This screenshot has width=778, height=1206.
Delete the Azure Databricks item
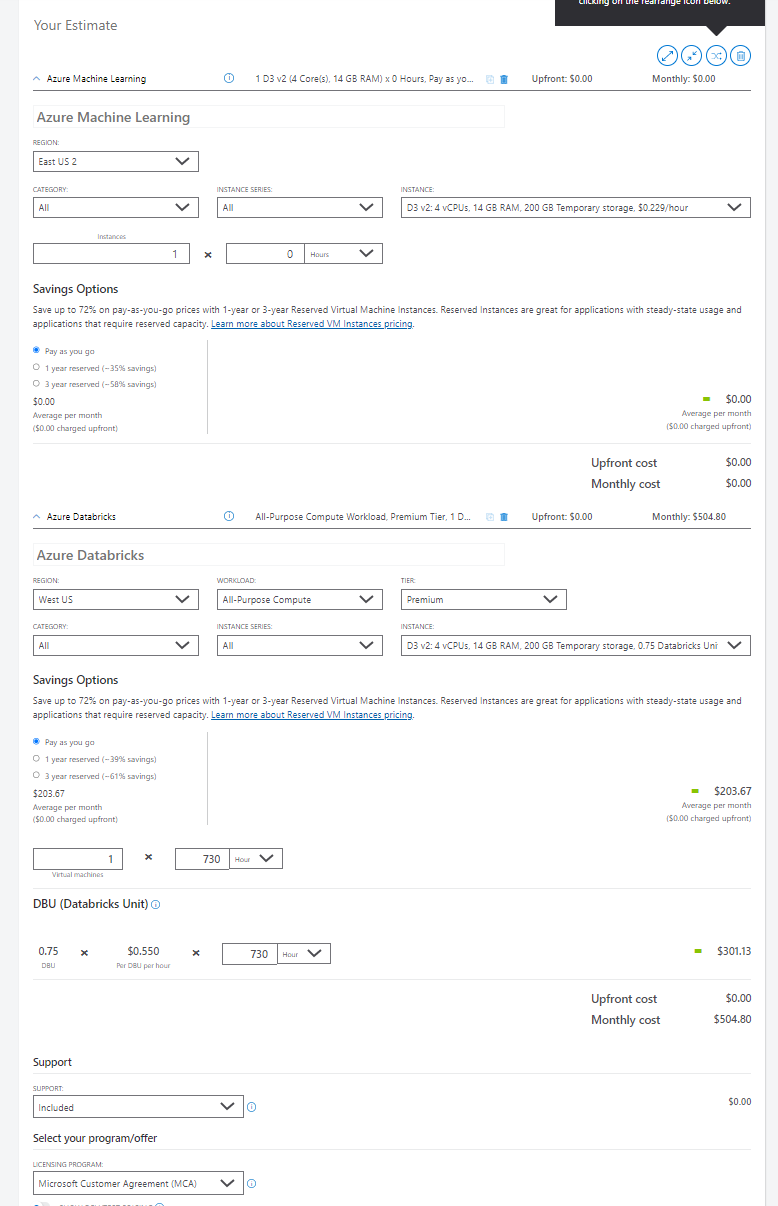click(x=504, y=517)
